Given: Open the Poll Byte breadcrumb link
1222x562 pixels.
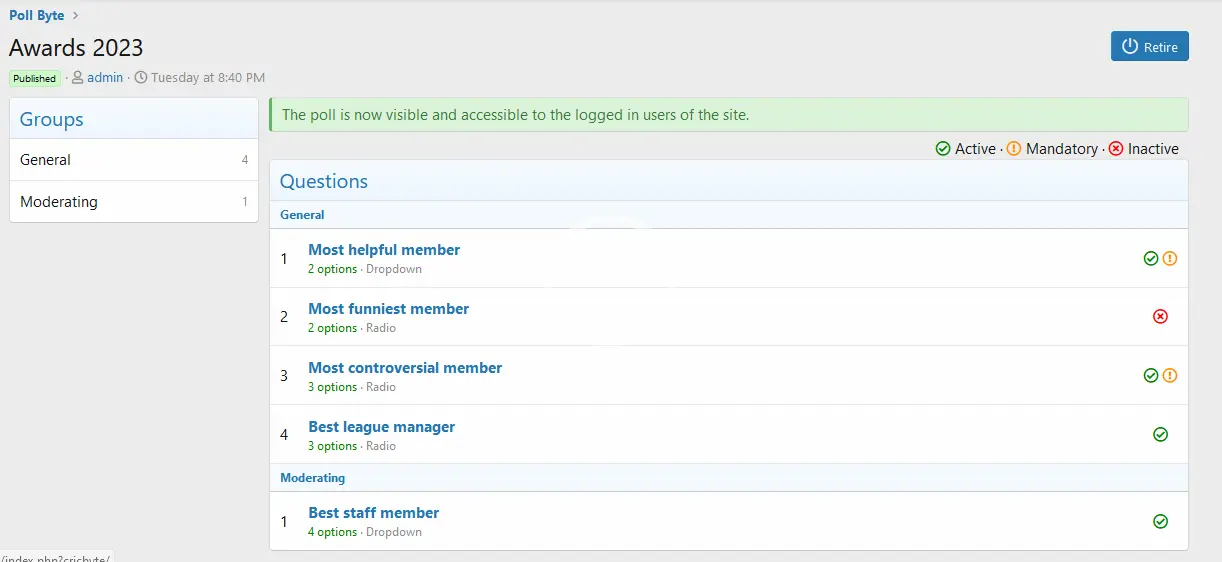Looking at the screenshot, I should coord(37,15).
